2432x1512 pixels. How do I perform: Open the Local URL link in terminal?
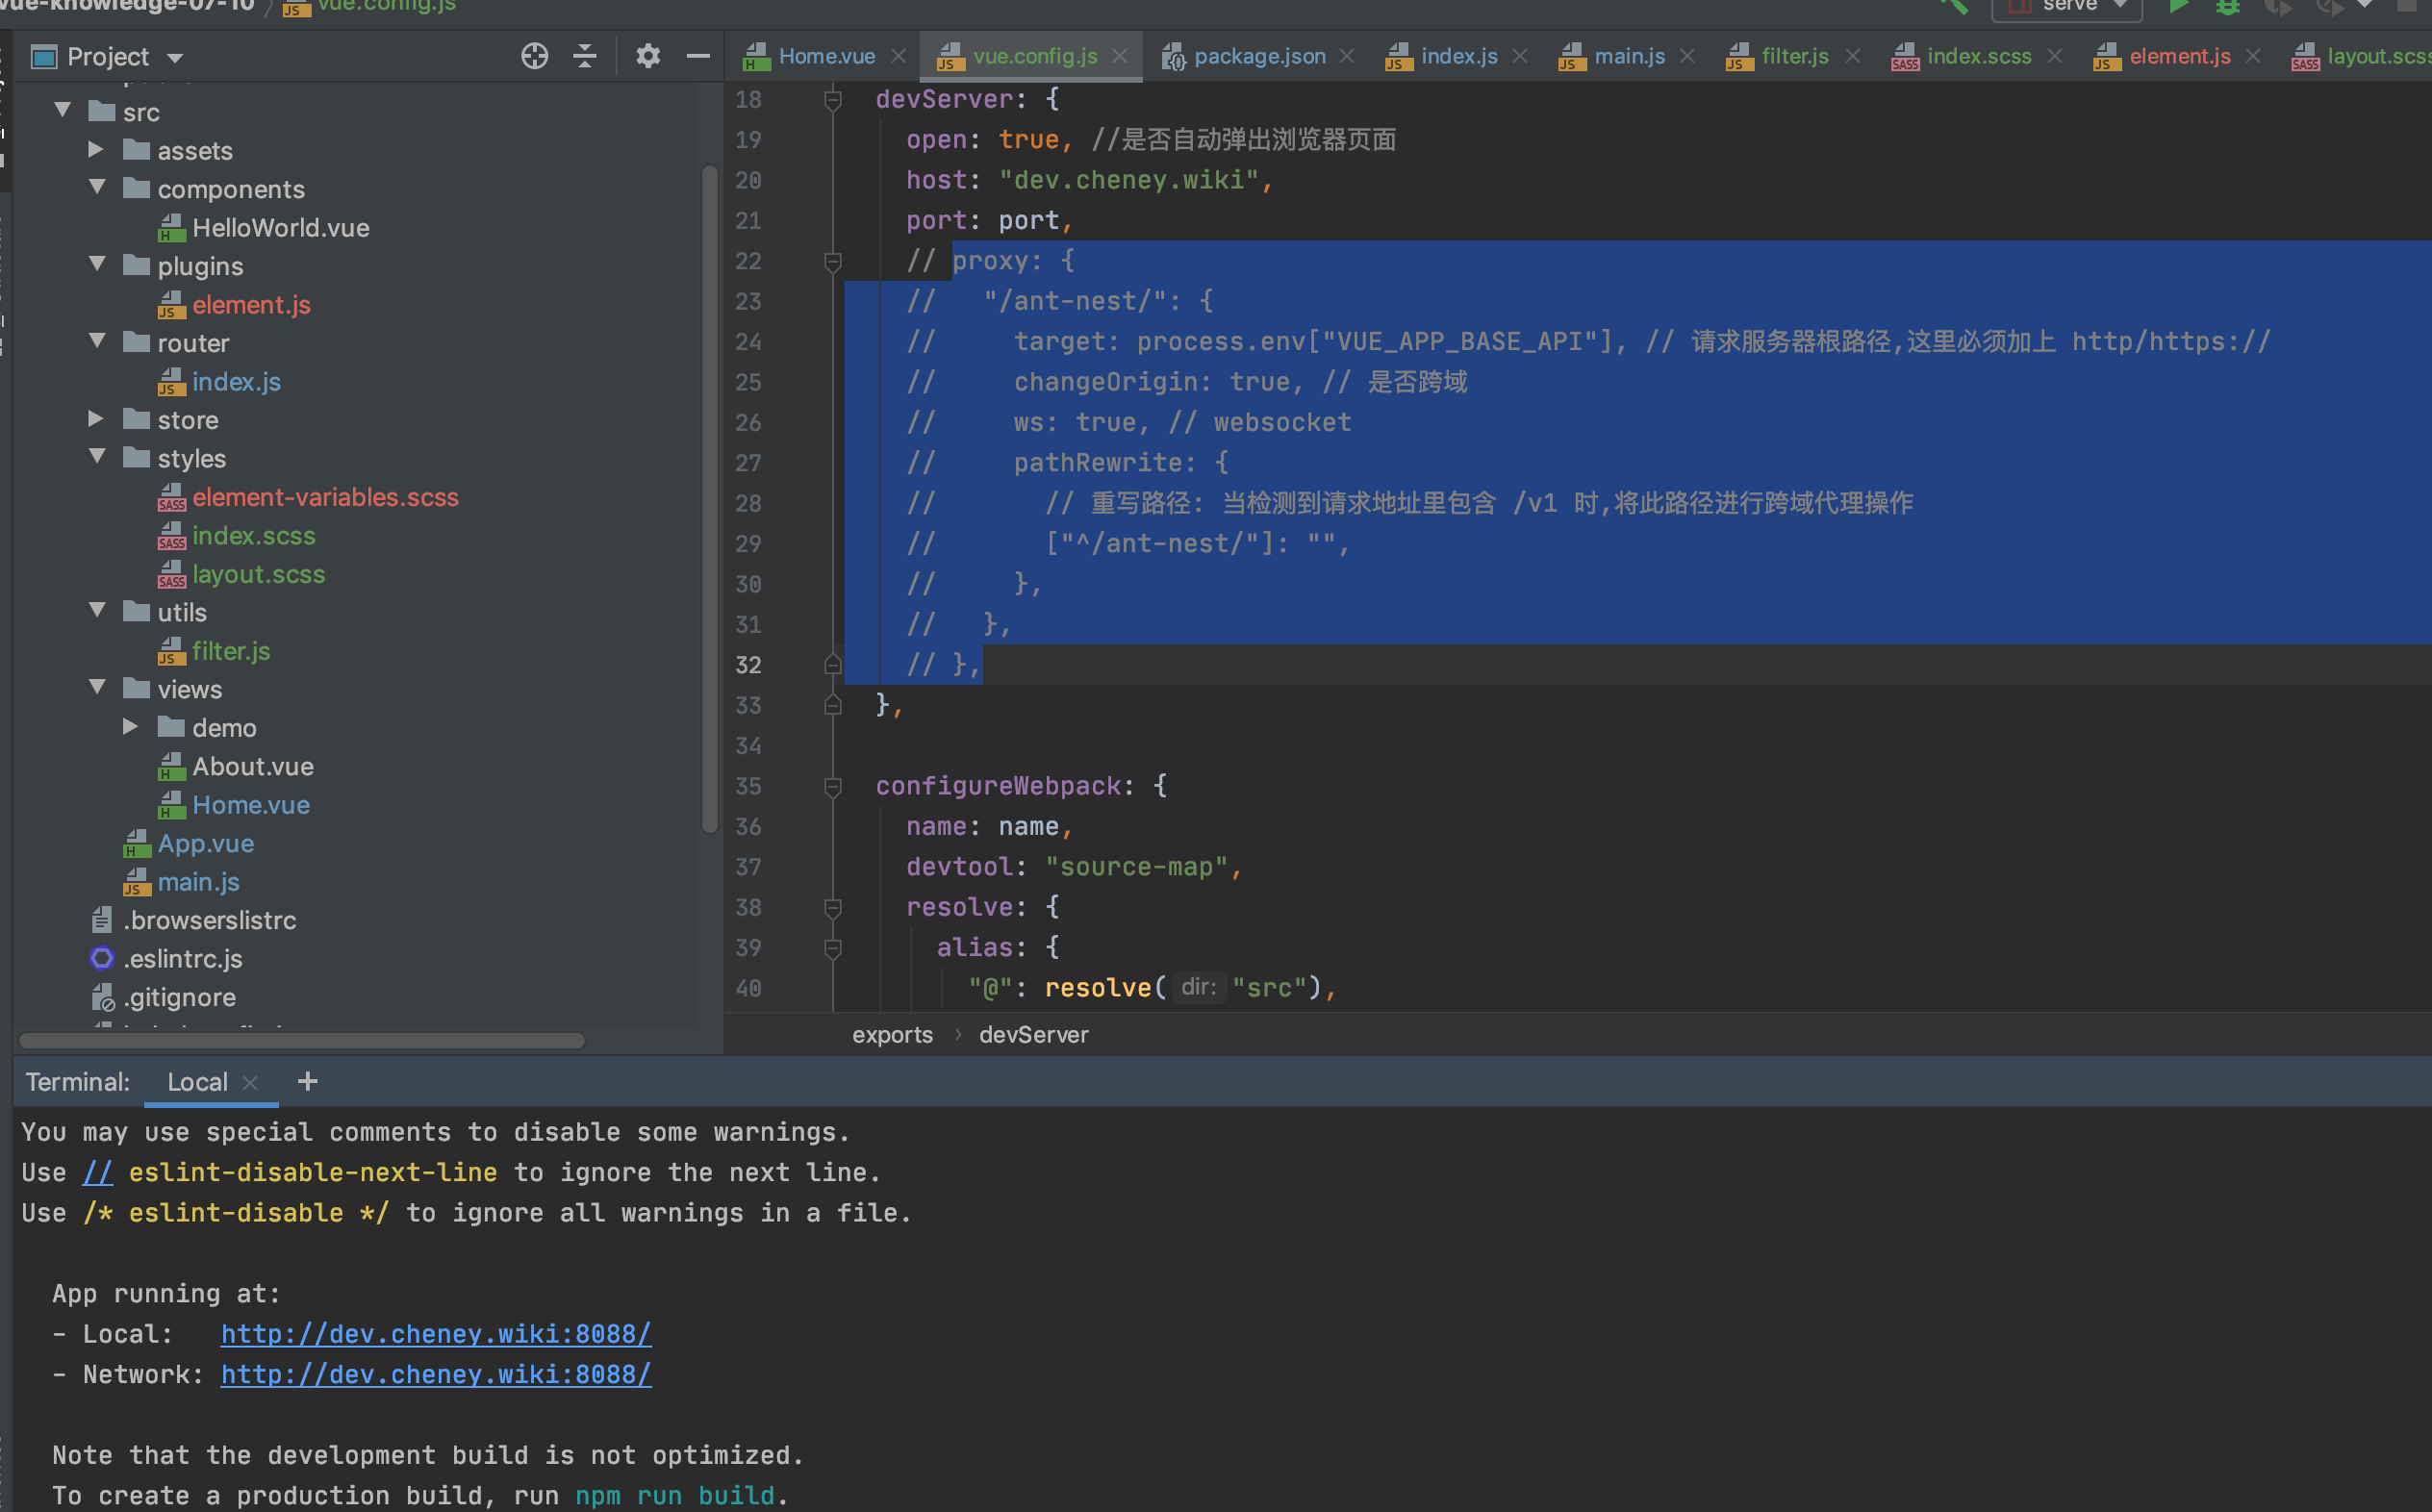(435, 1334)
